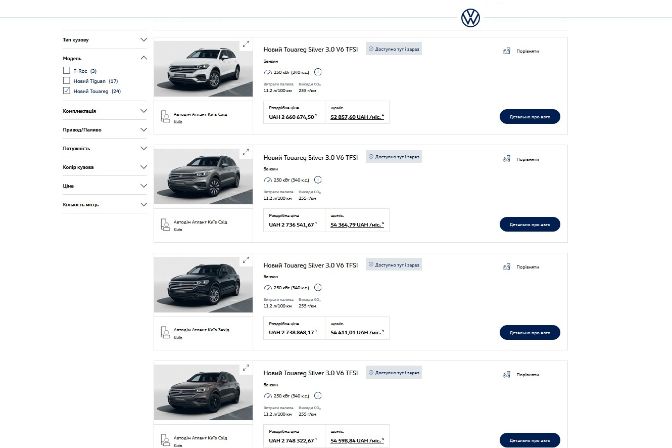
Task: Collapse the Модель filter section
Action: click(x=144, y=58)
